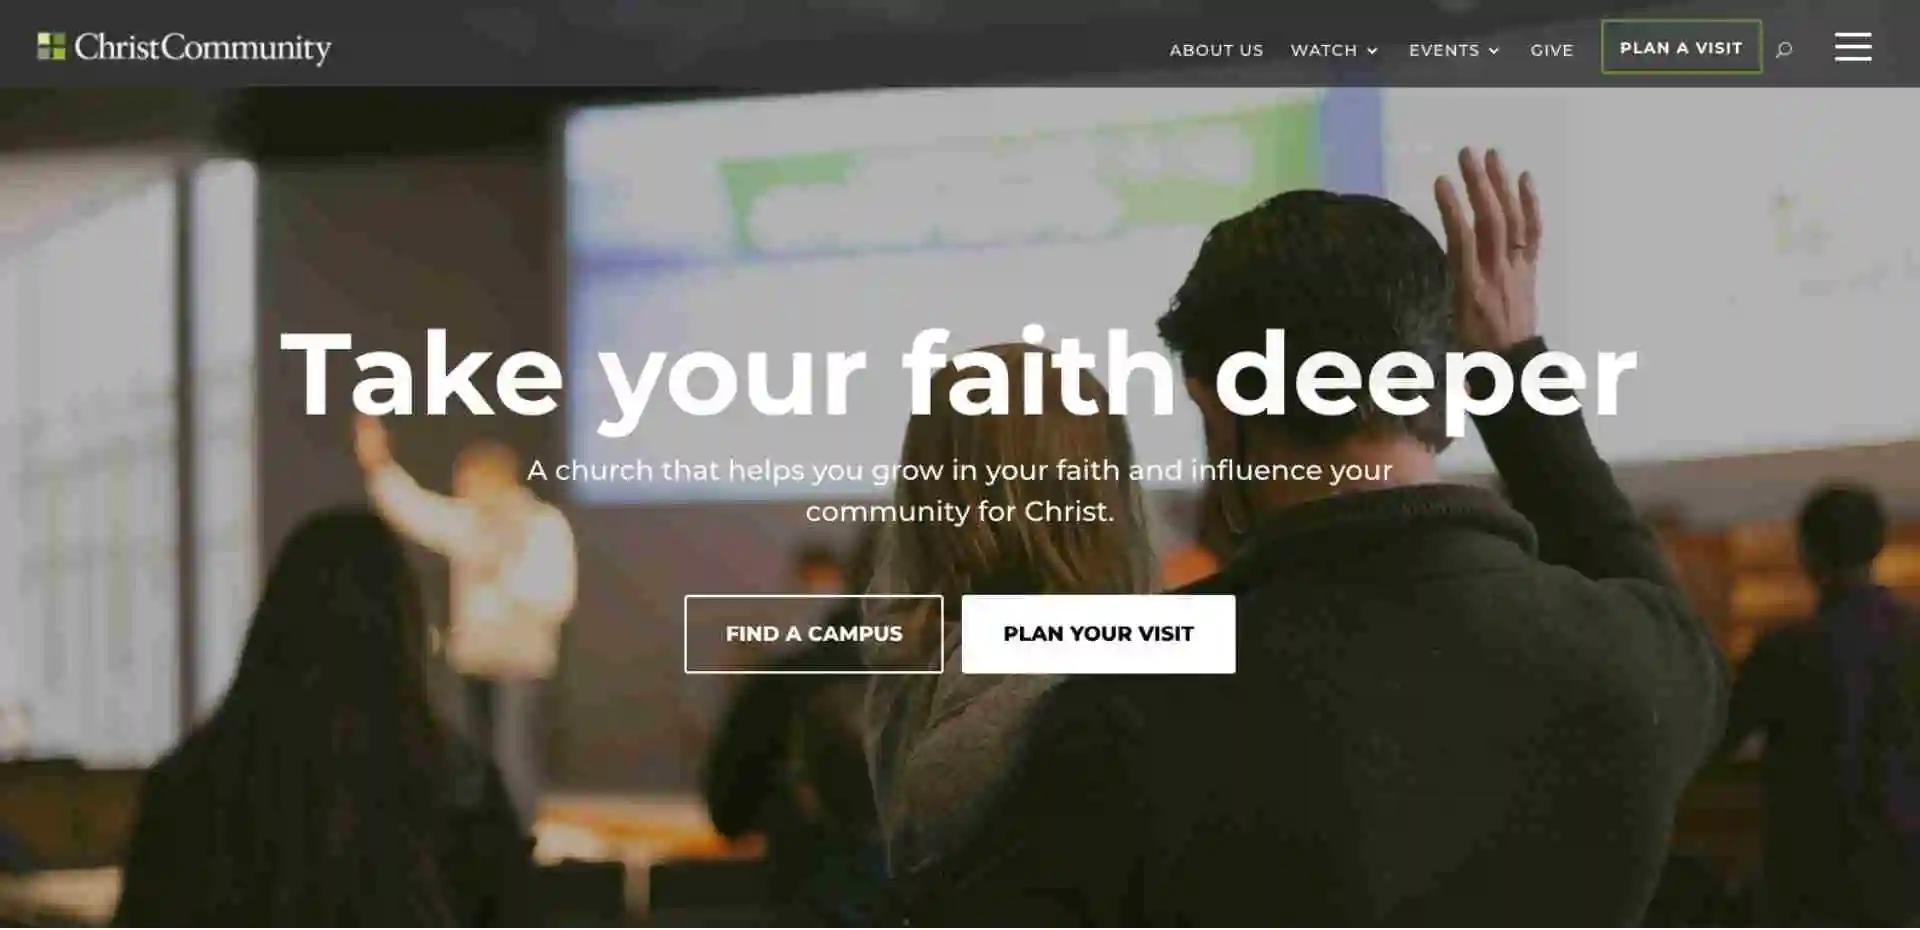
Task: Click the green-outlined Plan a Visit button
Action: point(1681,47)
